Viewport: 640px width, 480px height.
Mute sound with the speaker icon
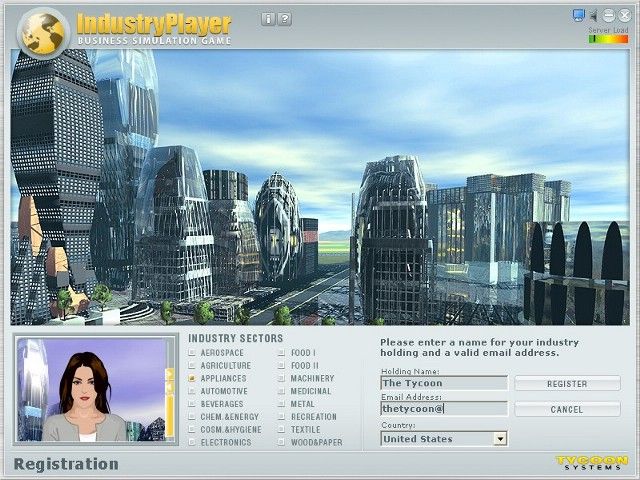point(593,15)
